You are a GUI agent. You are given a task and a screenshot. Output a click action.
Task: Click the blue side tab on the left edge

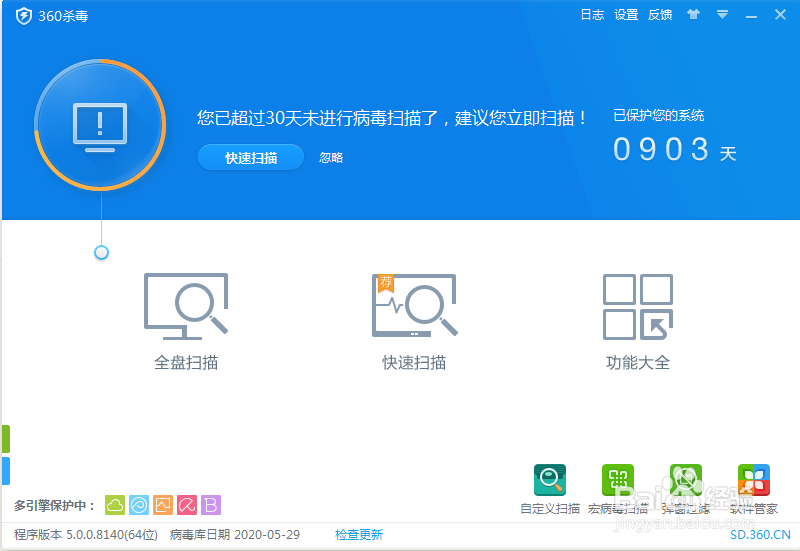[x=6, y=471]
